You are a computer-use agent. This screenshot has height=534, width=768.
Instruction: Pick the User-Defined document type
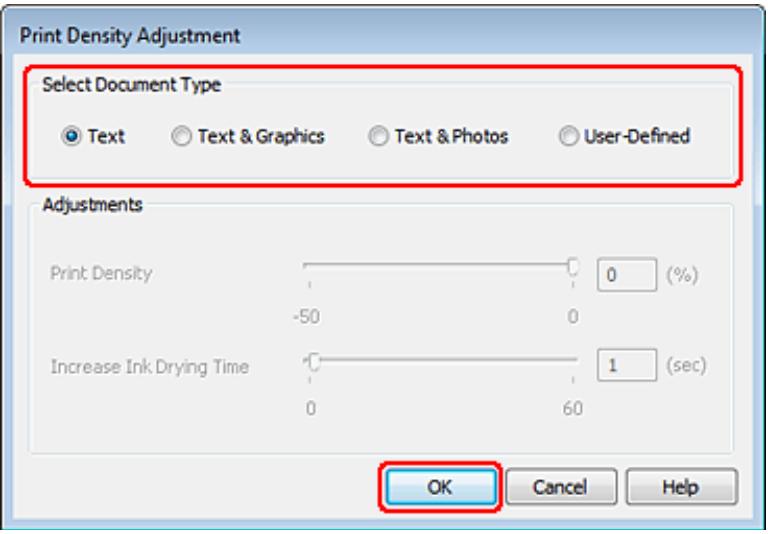tap(568, 137)
